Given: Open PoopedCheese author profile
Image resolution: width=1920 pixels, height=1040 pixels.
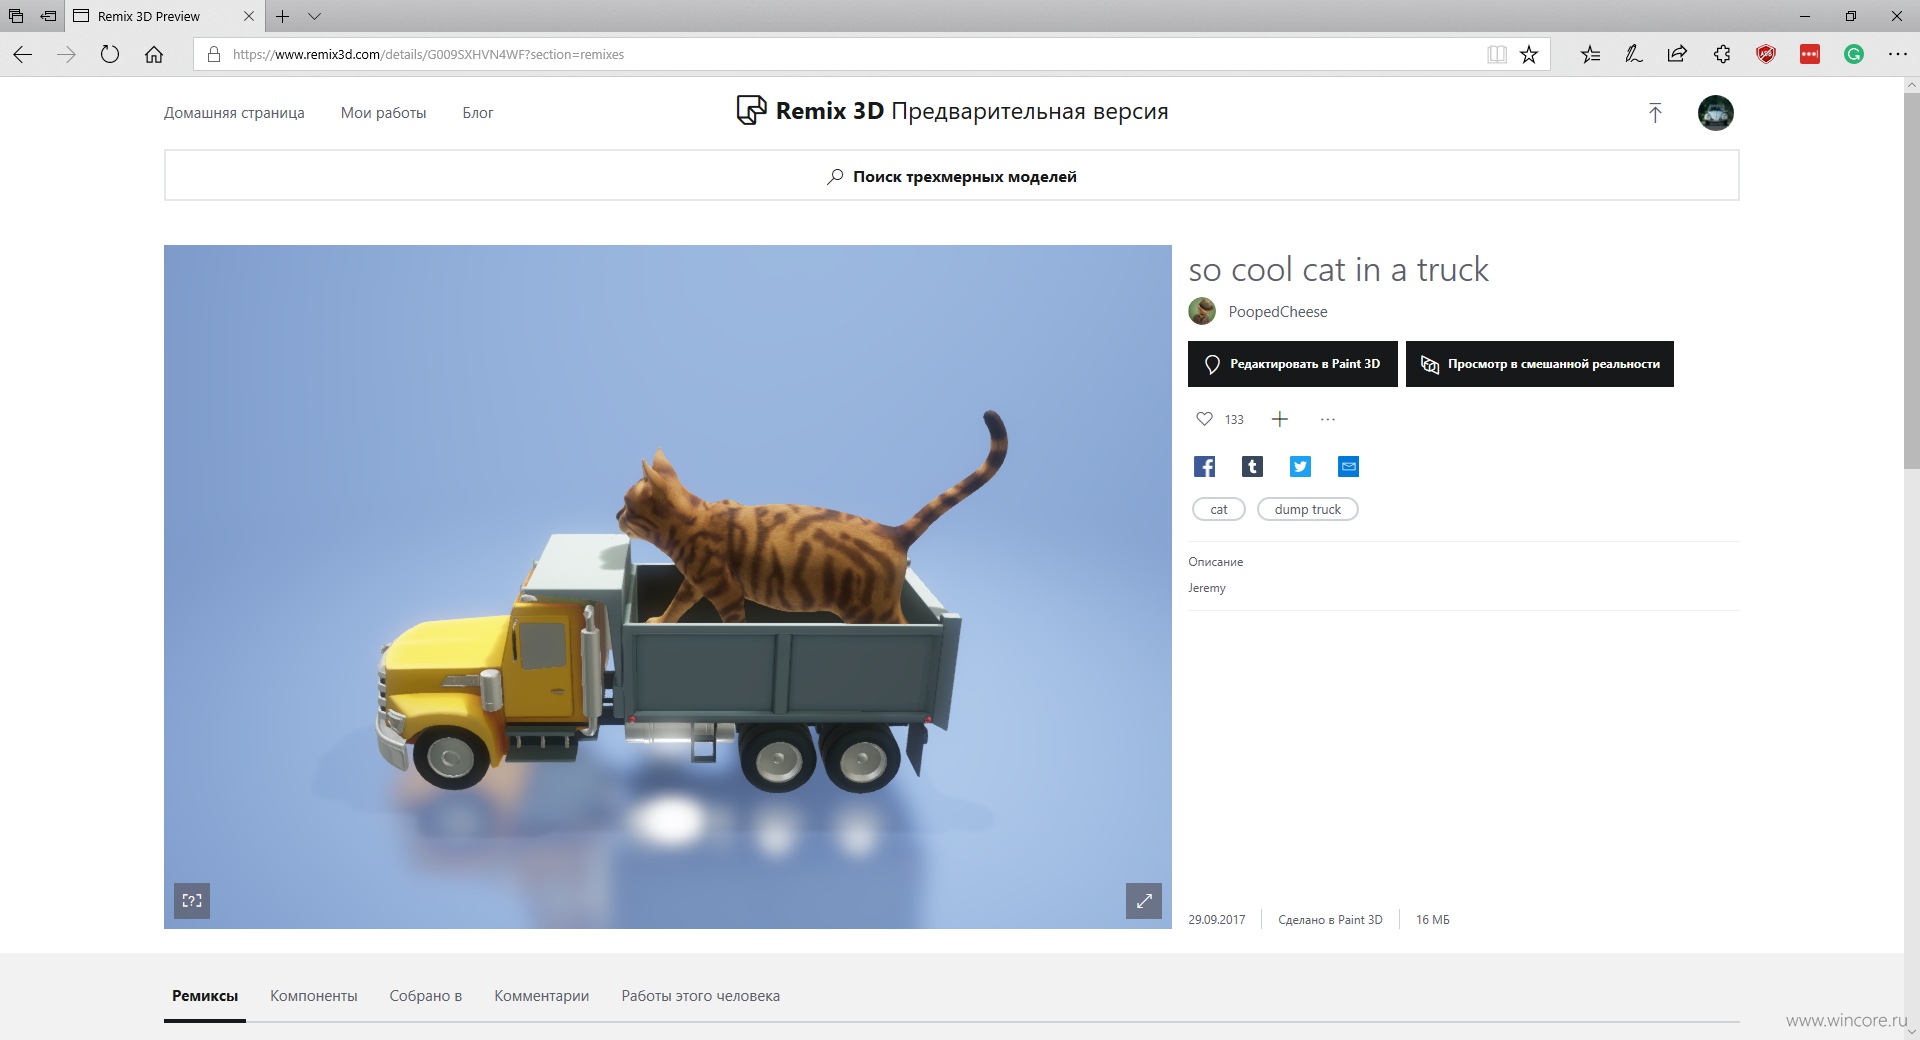Looking at the screenshot, I should 1278,312.
